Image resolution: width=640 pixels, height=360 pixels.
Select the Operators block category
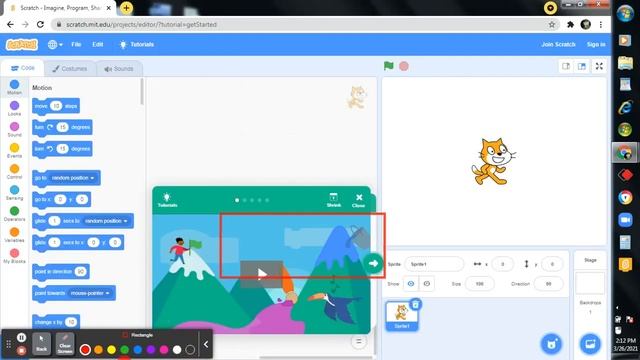[x=14, y=213]
